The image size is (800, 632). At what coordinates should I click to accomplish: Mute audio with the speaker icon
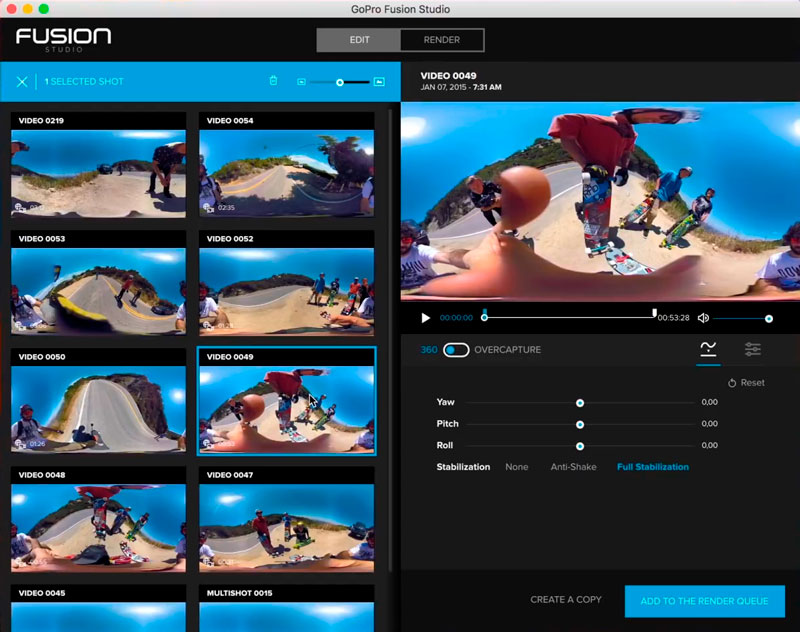703,318
